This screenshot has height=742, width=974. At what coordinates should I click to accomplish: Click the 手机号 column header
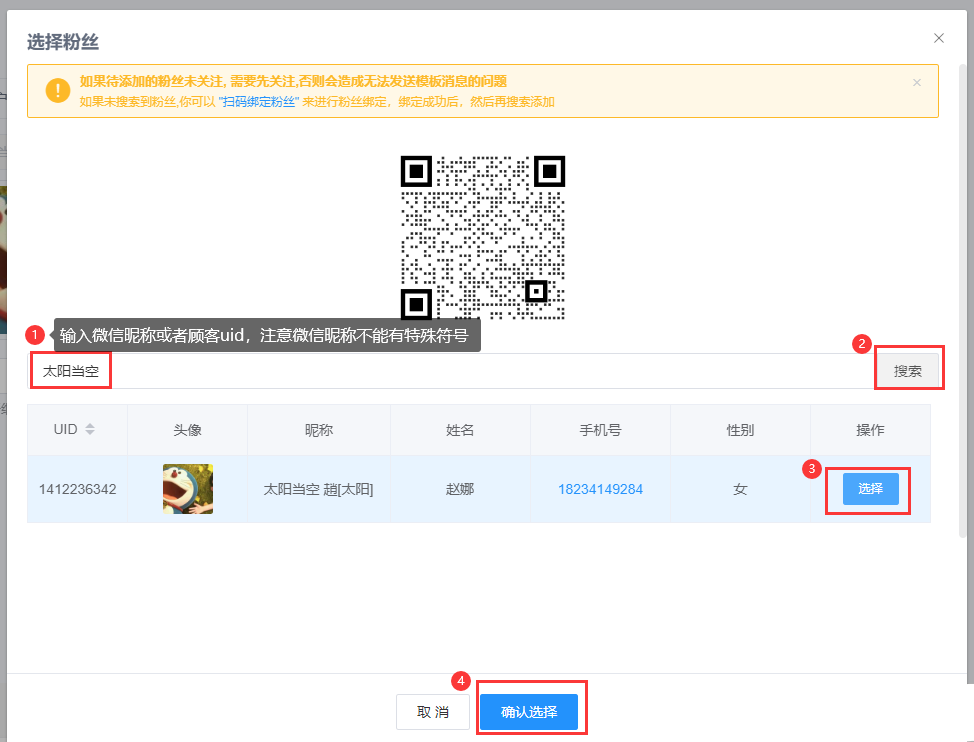(600, 430)
